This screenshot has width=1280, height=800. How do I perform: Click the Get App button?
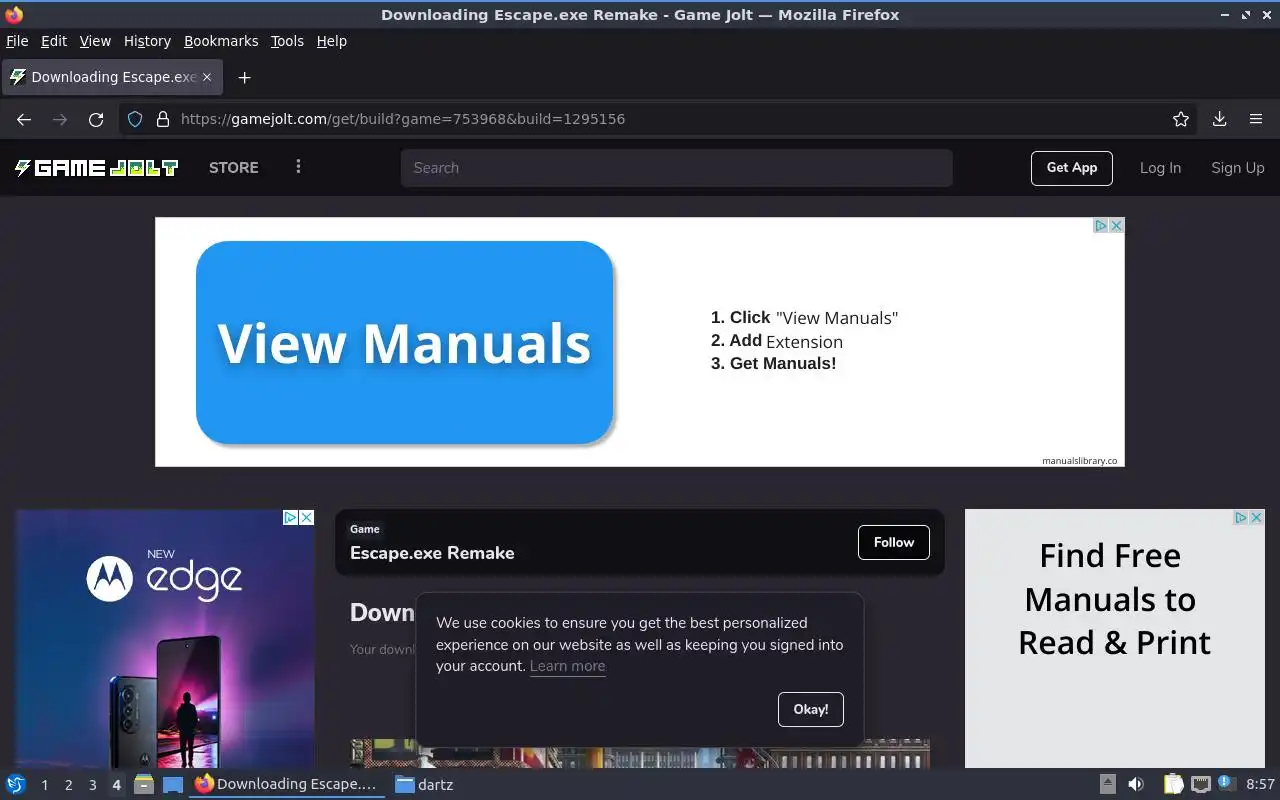pos(1071,168)
